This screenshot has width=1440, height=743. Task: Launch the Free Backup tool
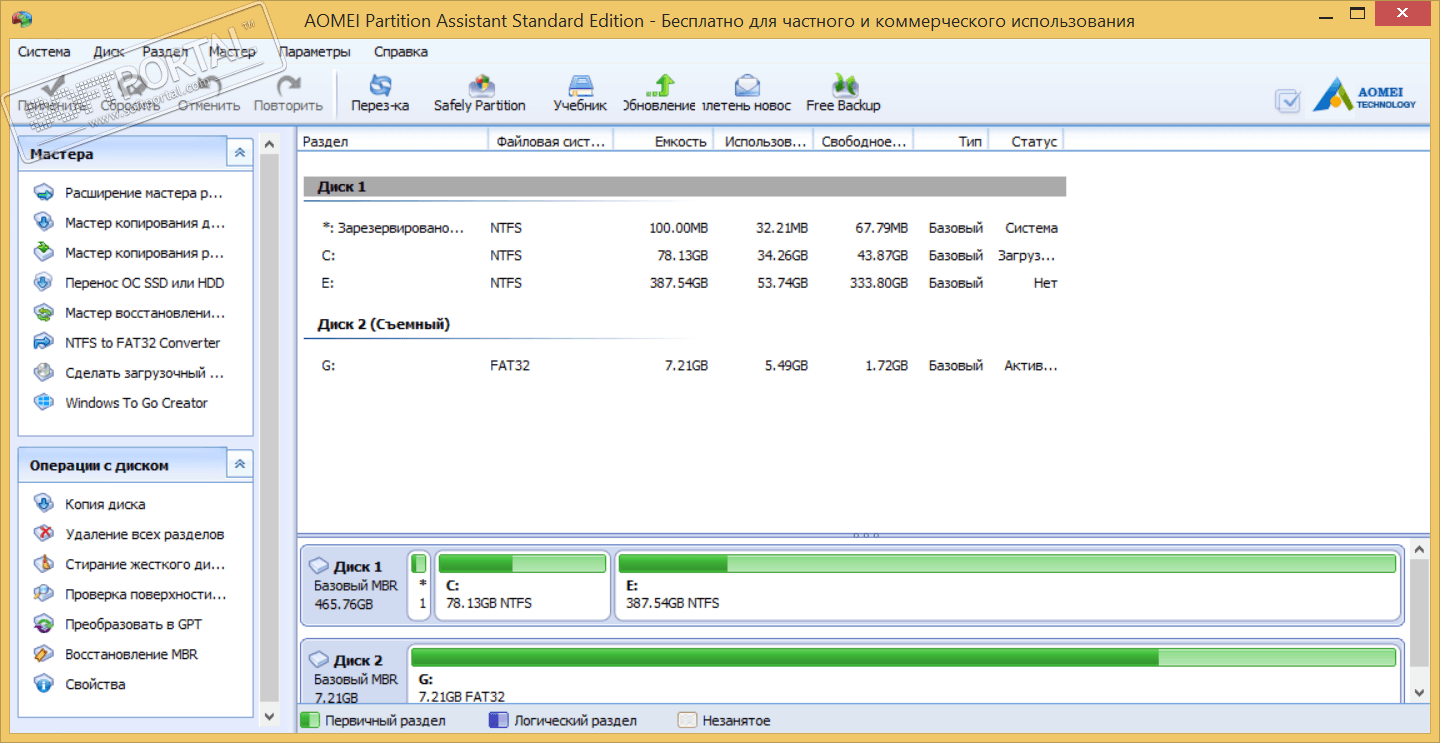pyautogui.click(x=843, y=94)
